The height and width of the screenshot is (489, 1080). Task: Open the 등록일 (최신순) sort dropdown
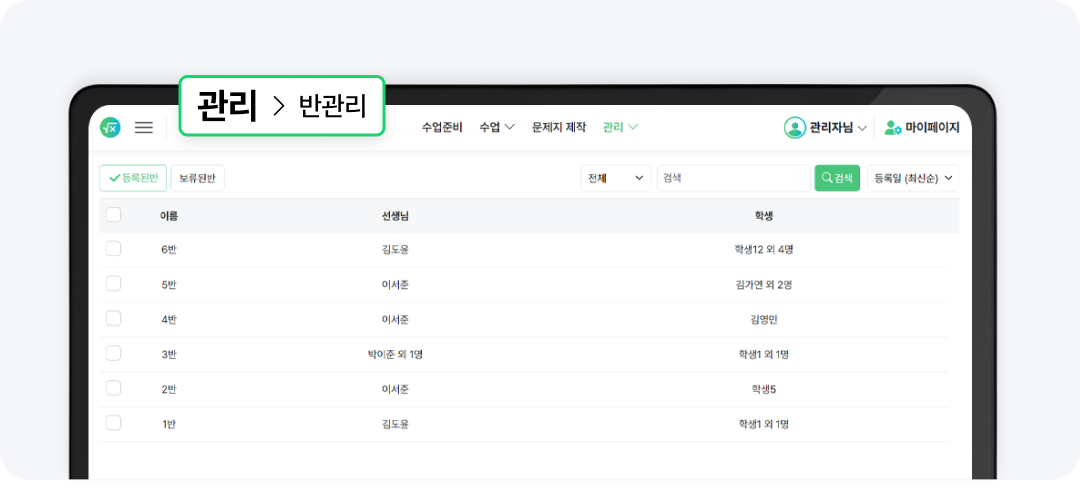pyautogui.click(x=913, y=178)
